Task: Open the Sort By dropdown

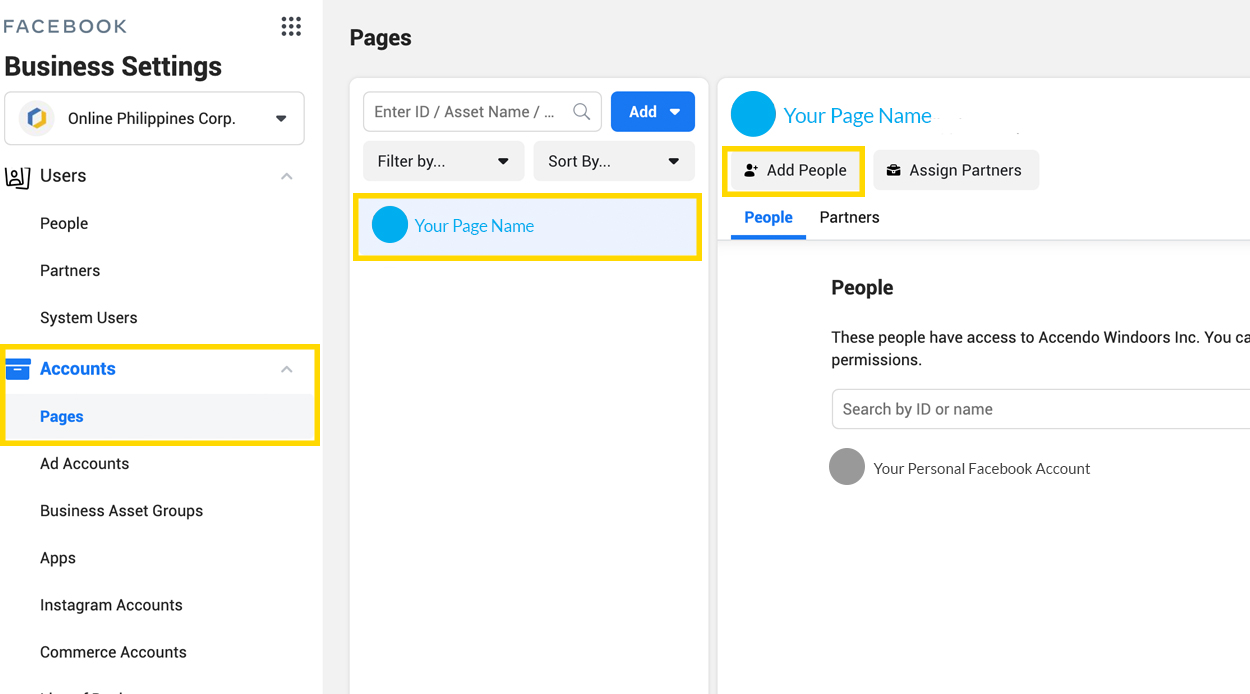Action: (x=613, y=161)
